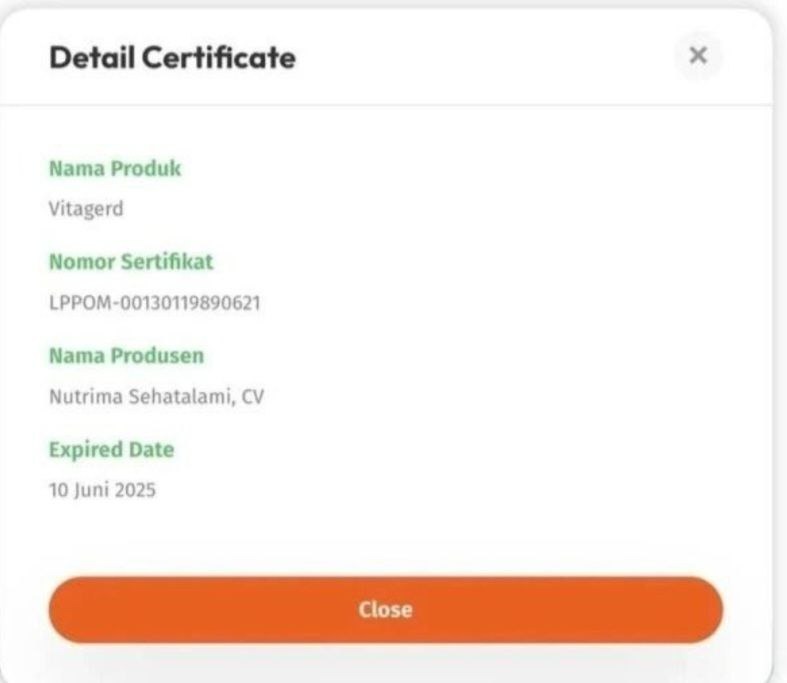Select certificate number LPPOM-00130119890621
Image resolution: width=787 pixels, height=683 pixels.
(155, 303)
